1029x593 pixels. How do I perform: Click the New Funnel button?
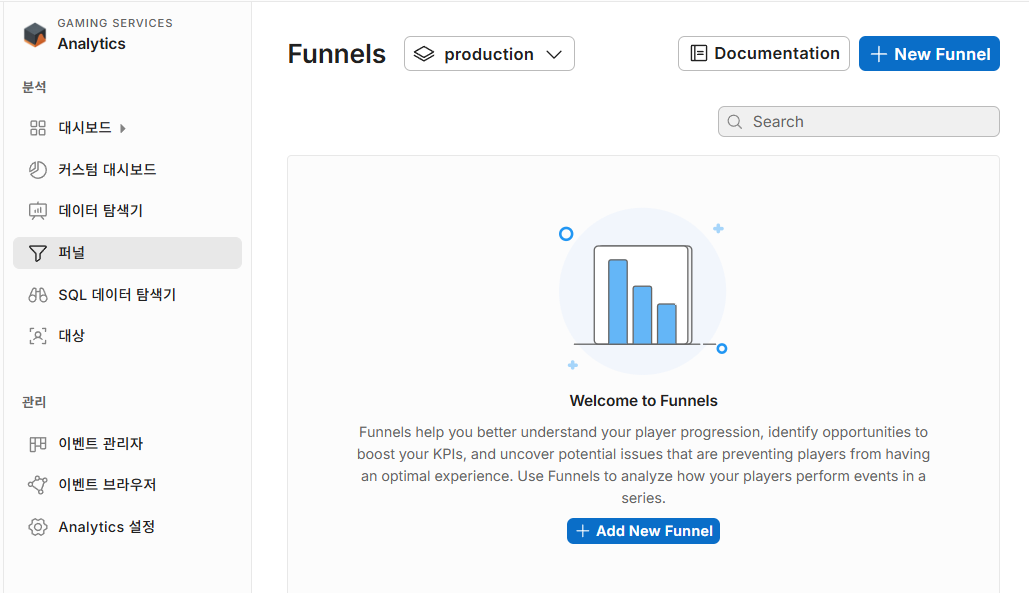(929, 54)
